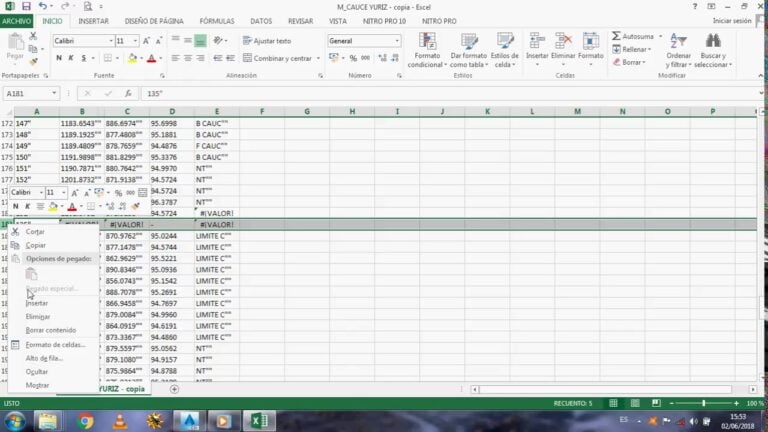Click the Format Painter brush icon
The image size is (768, 432).
point(33,62)
